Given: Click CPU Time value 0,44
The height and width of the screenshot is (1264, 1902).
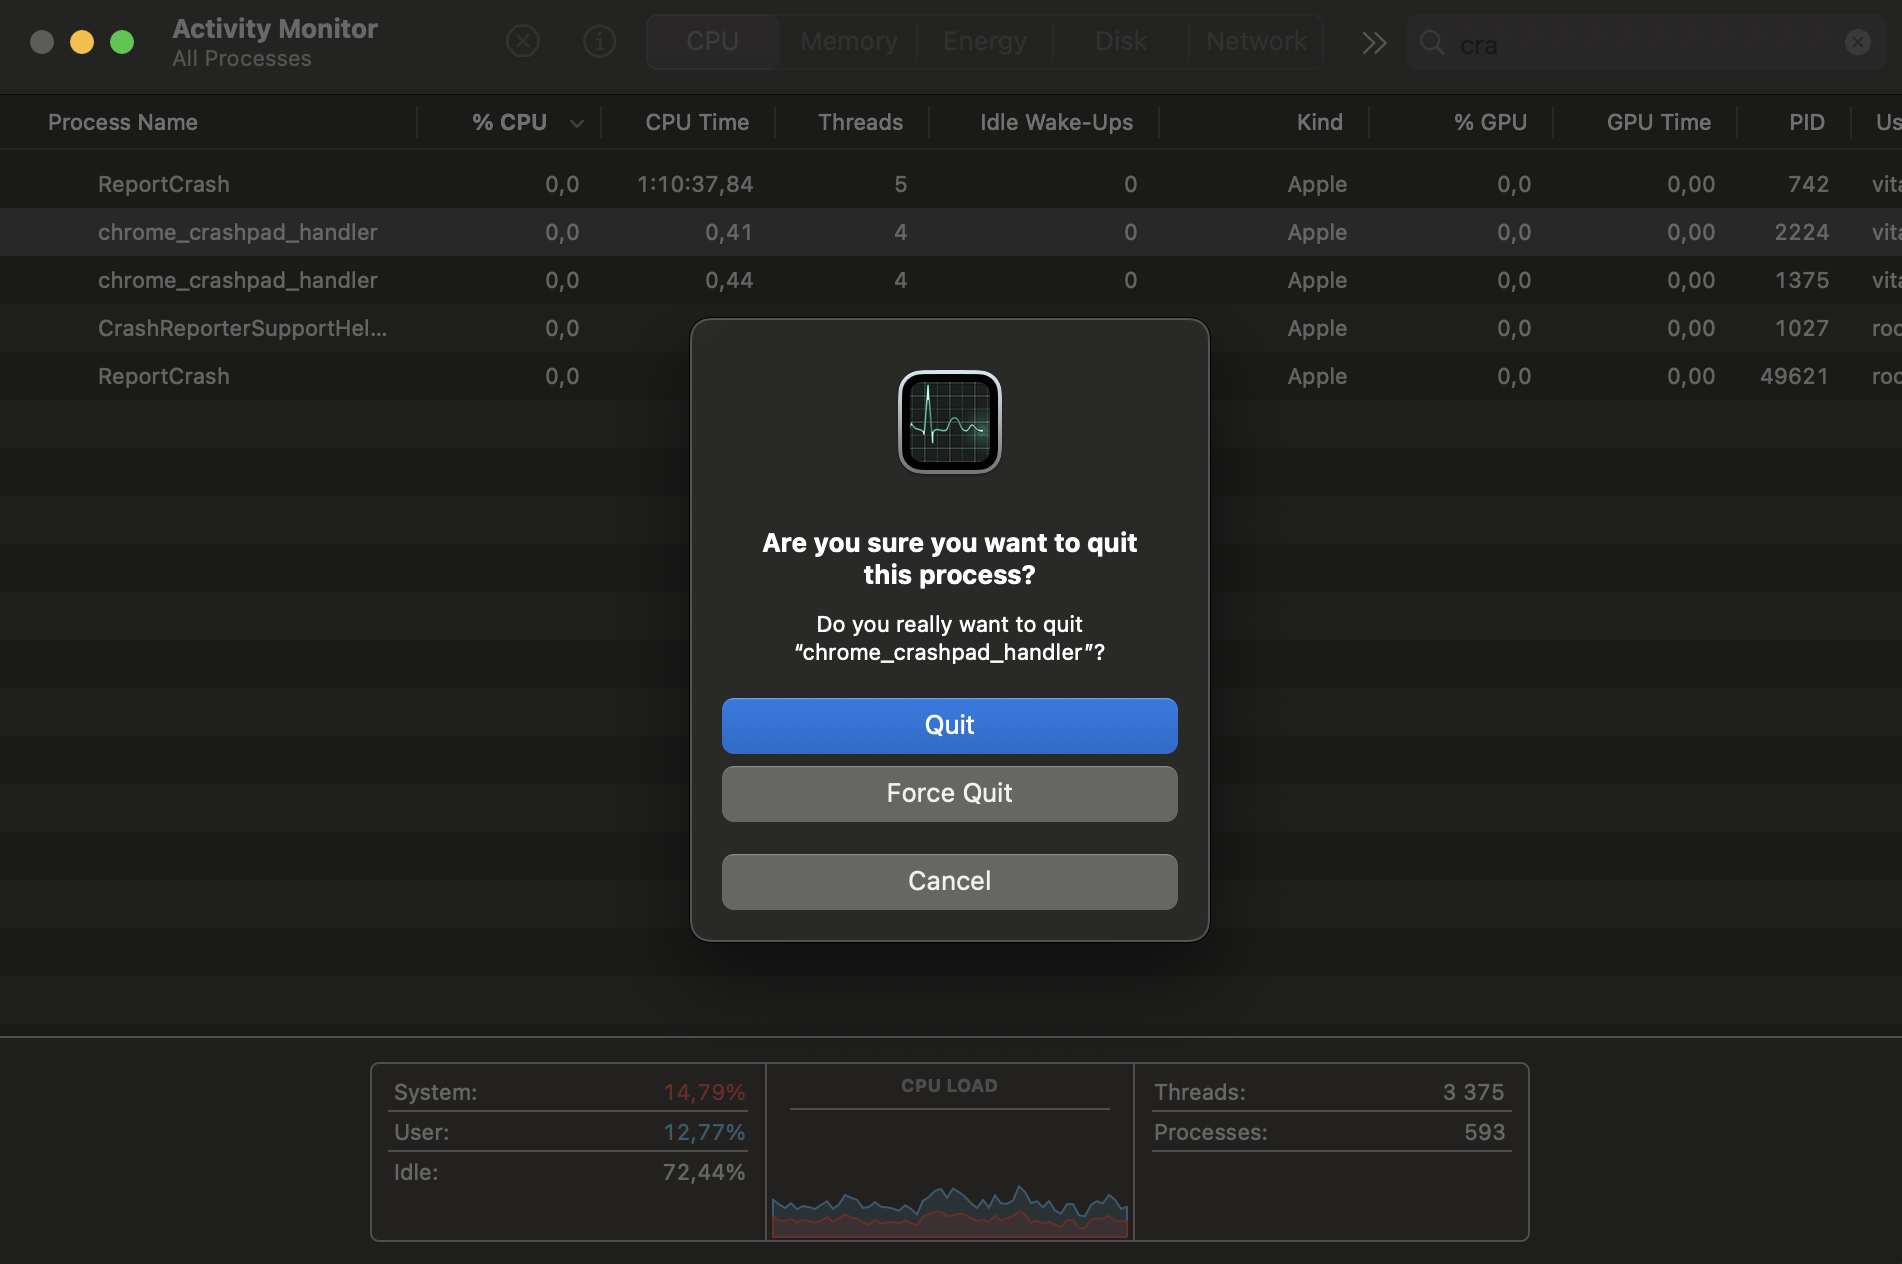Looking at the screenshot, I should [x=729, y=280].
